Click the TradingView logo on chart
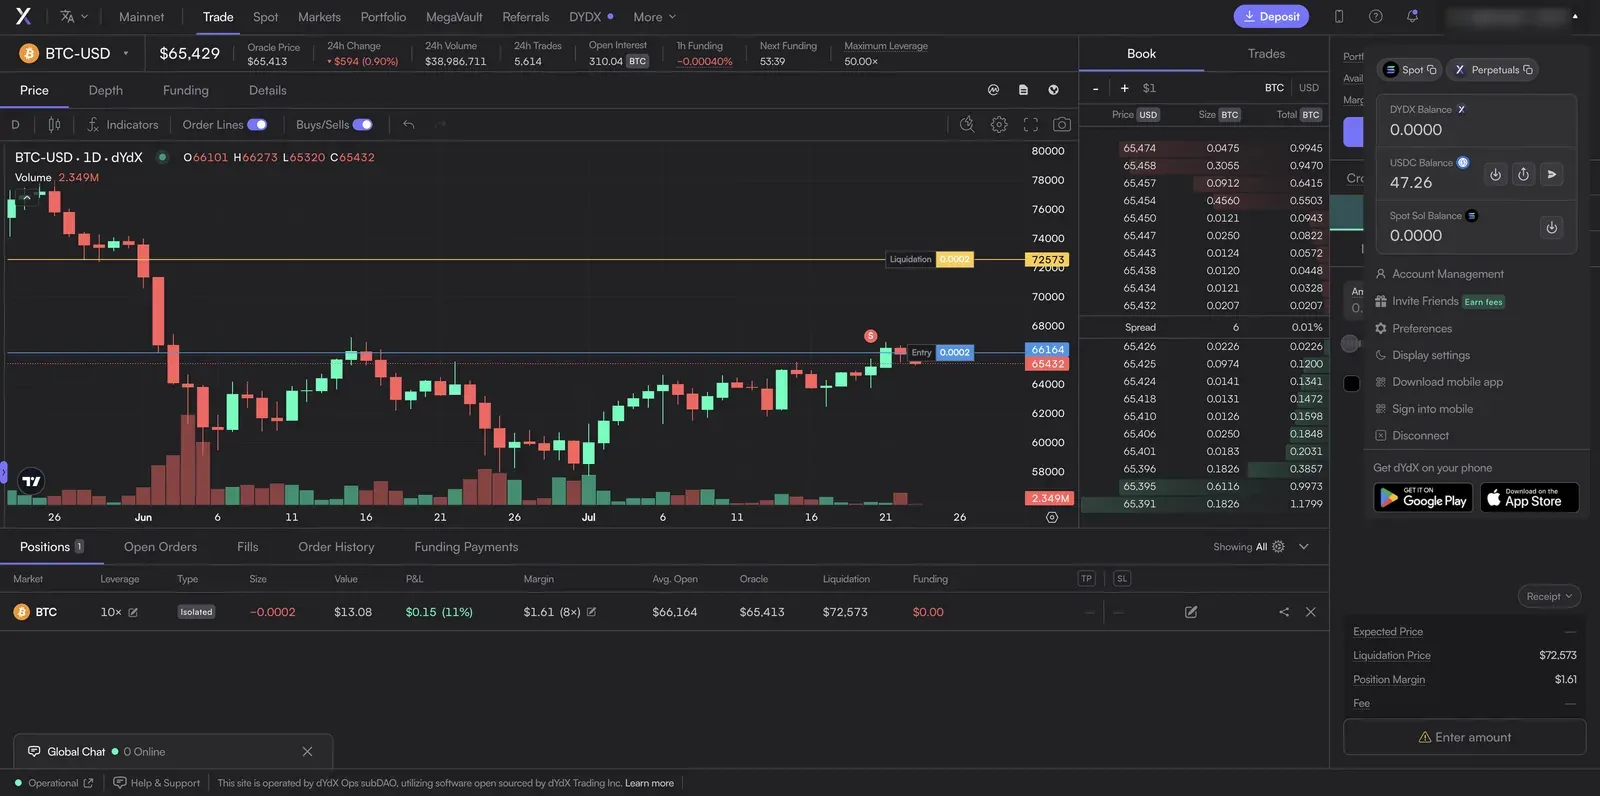 pos(31,481)
